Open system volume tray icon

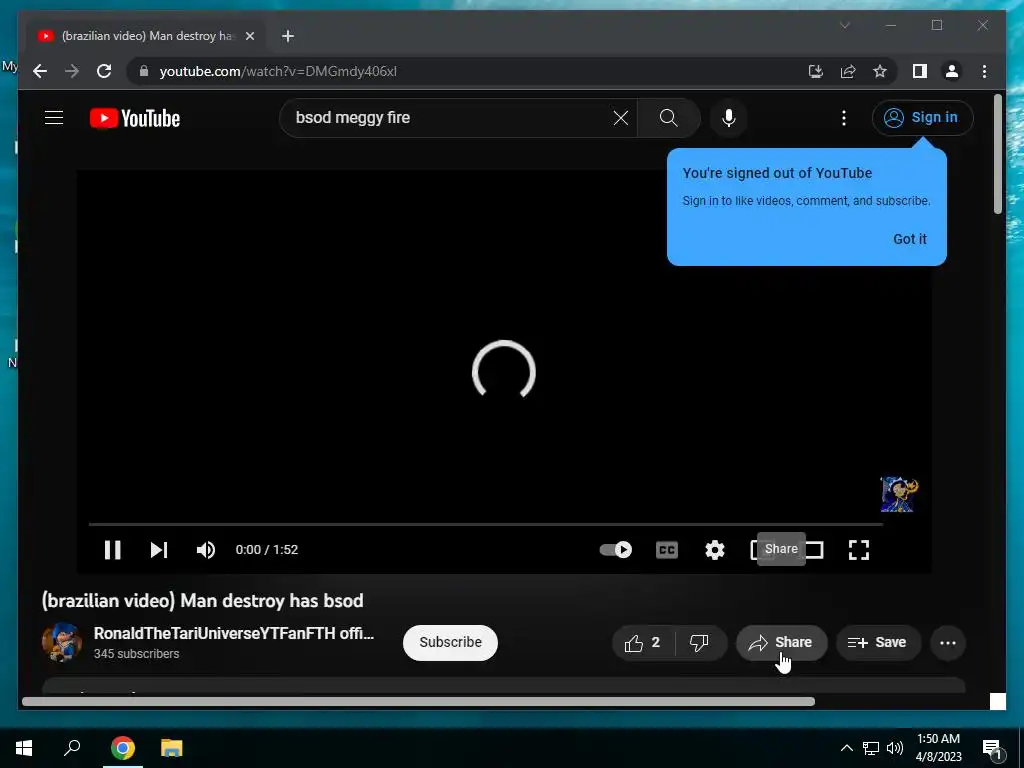point(895,748)
